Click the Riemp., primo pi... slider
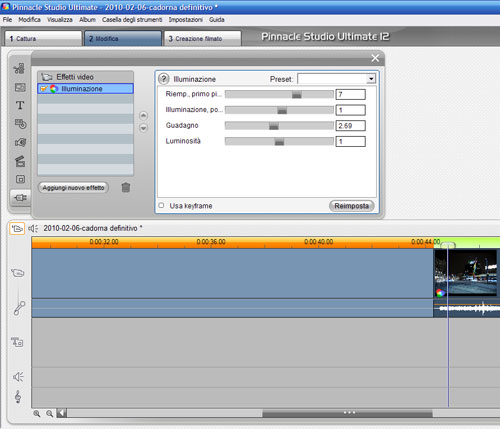 click(279, 95)
